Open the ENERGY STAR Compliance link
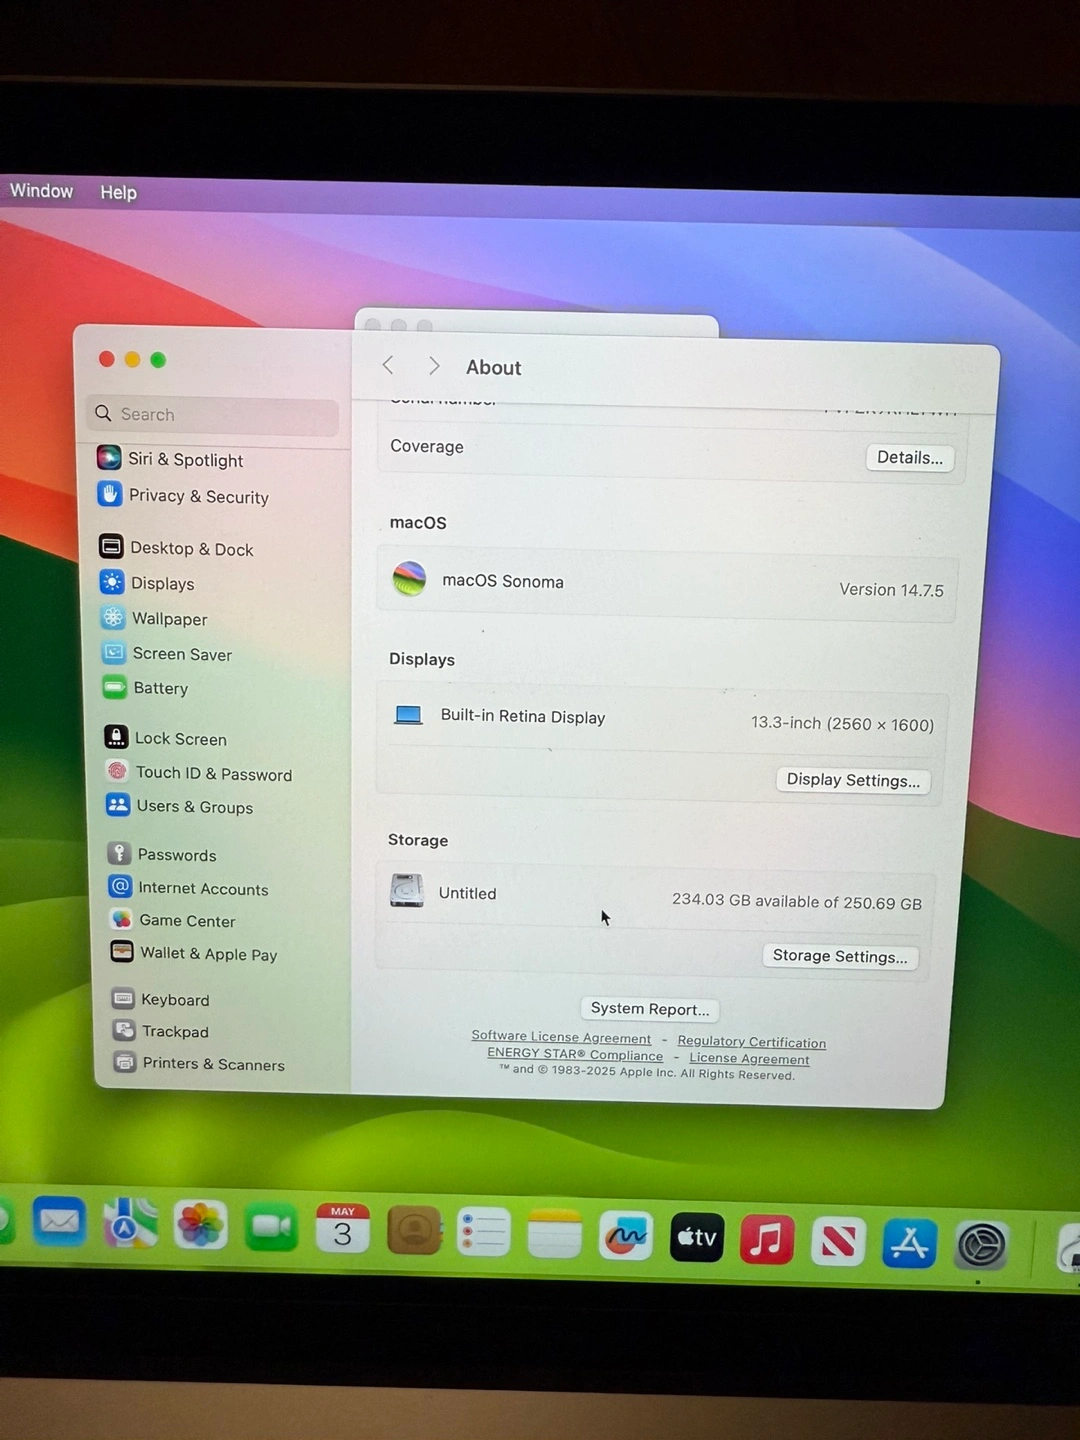The image size is (1080, 1440). click(575, 1054)
